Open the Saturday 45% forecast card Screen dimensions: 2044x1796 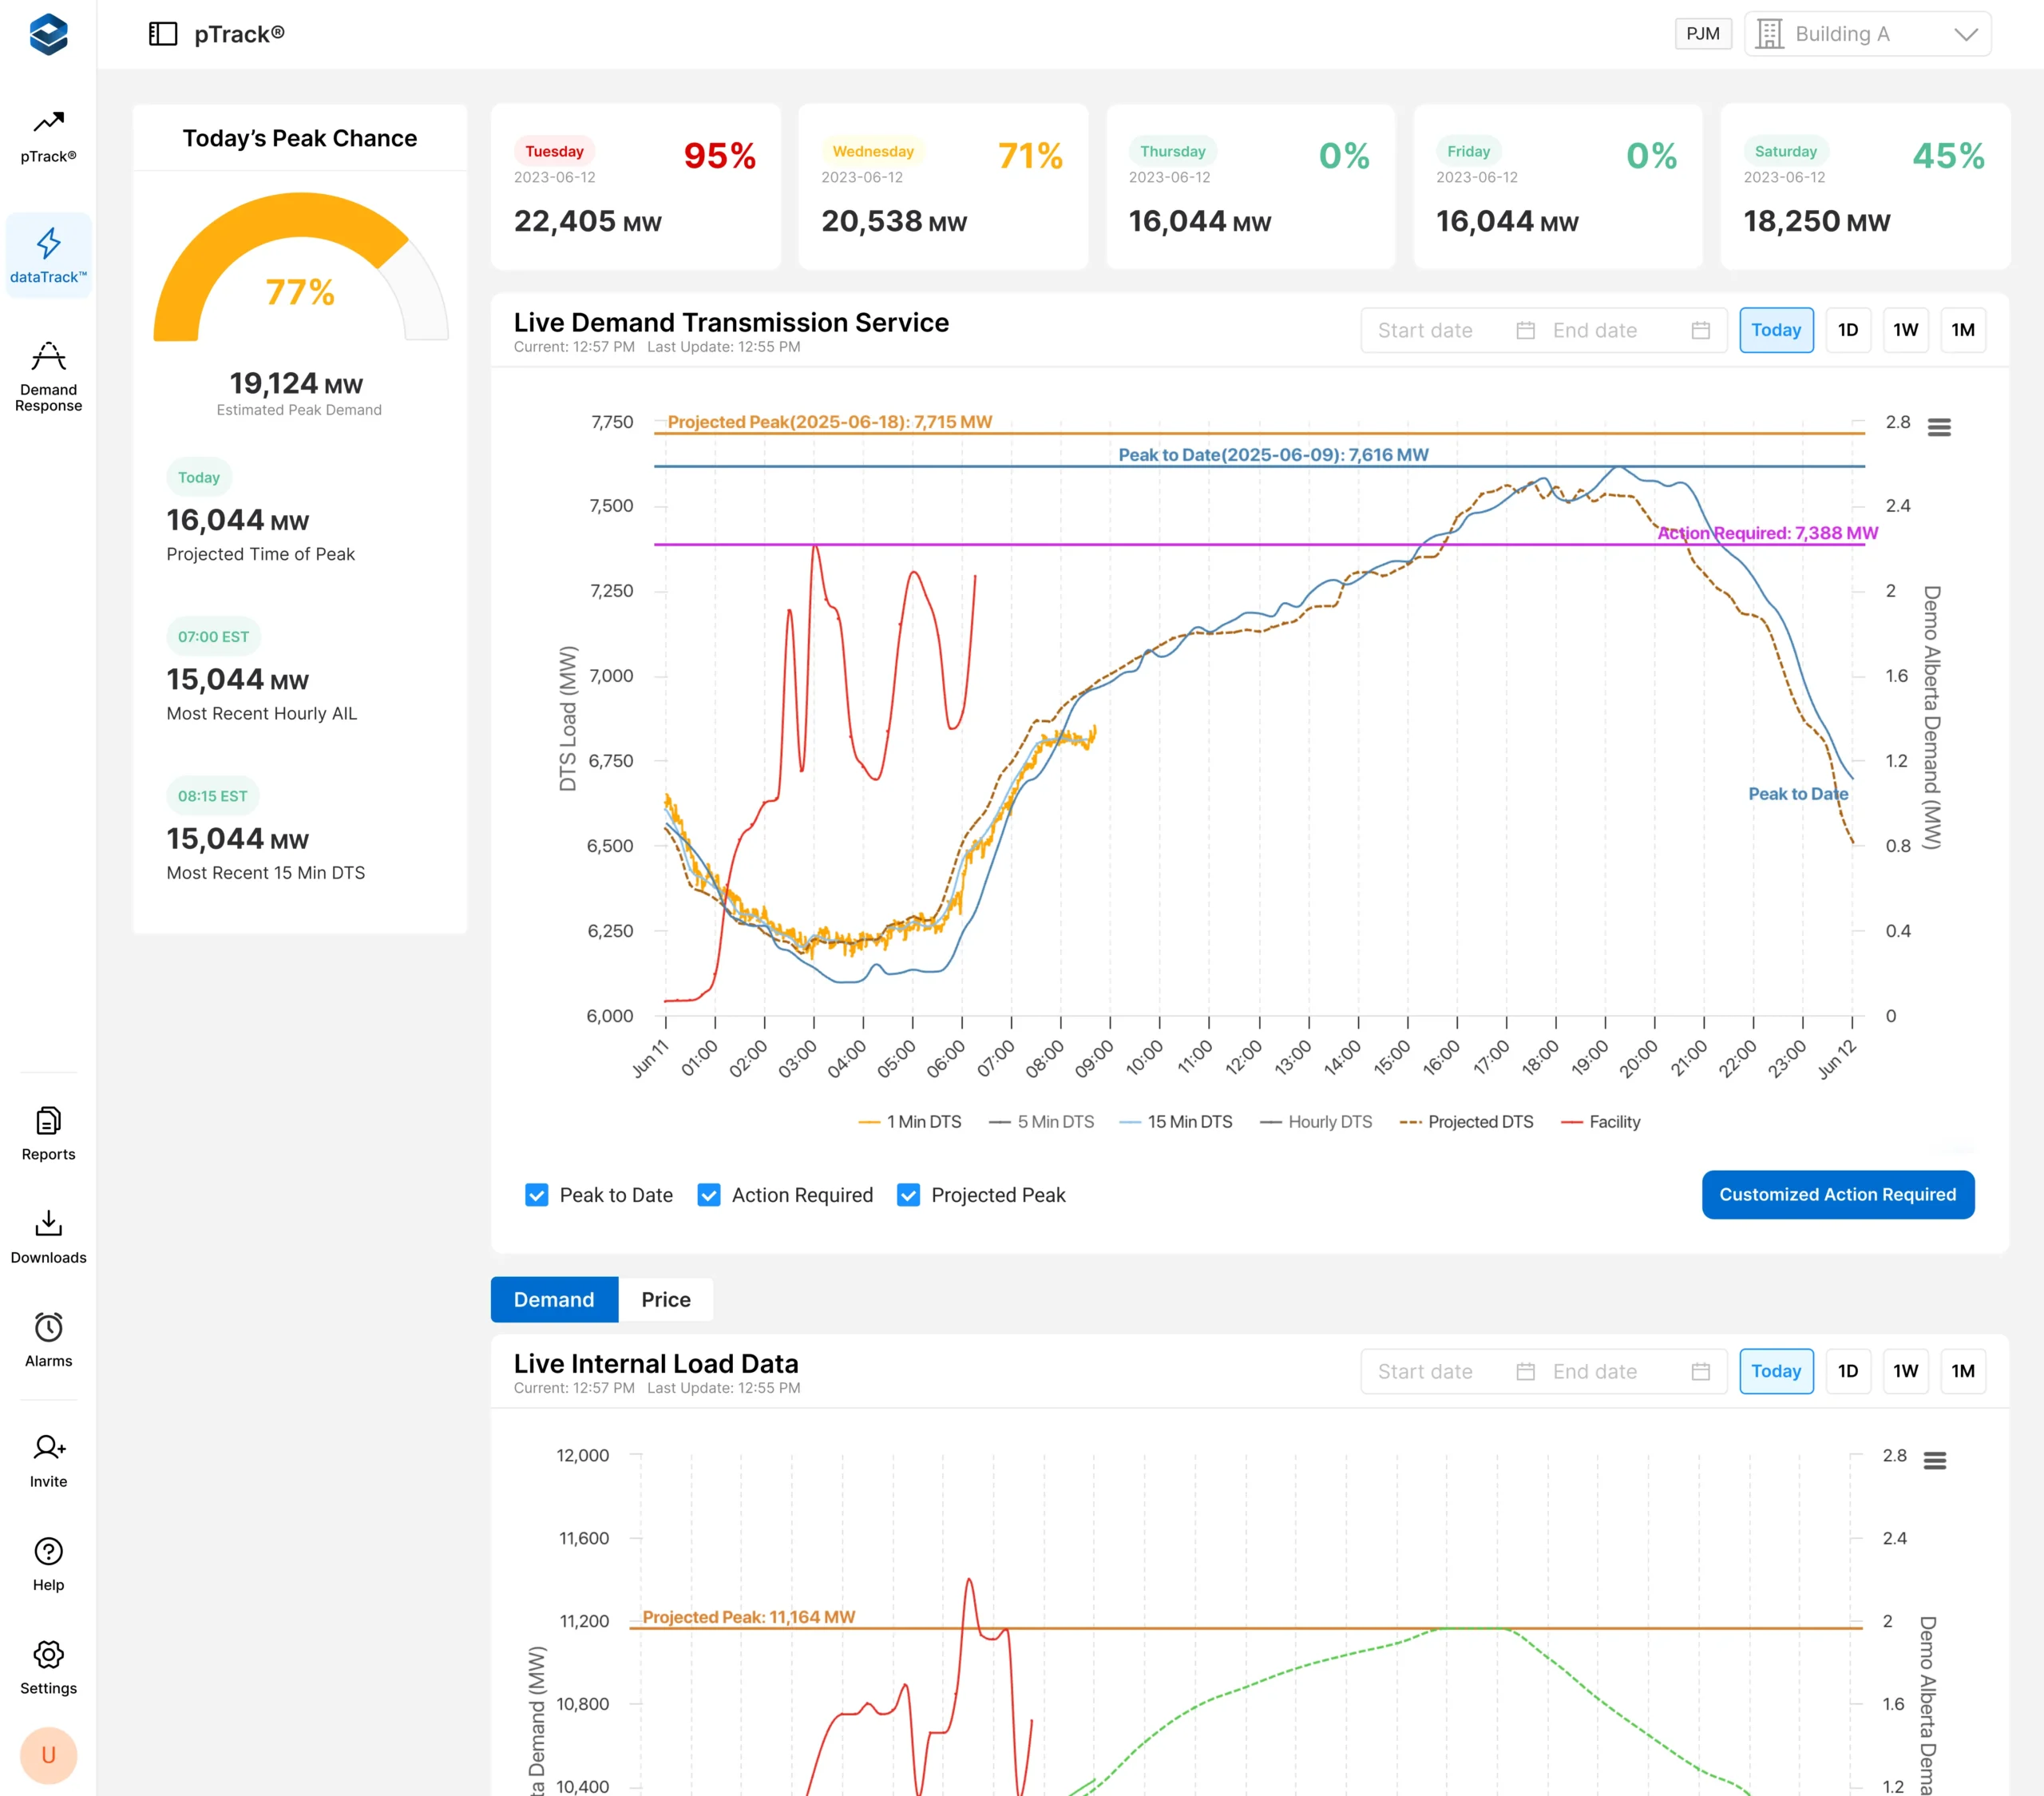point(1865,187)
